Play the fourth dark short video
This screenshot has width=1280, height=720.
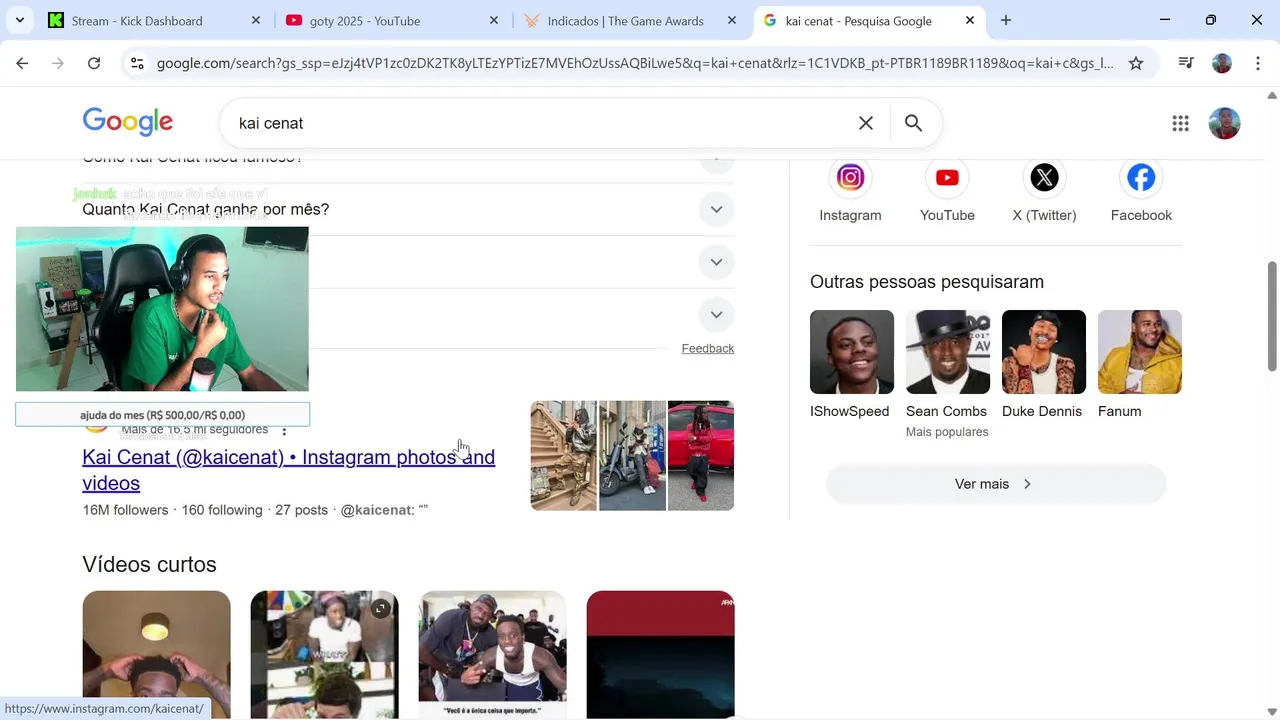[660, 654]
